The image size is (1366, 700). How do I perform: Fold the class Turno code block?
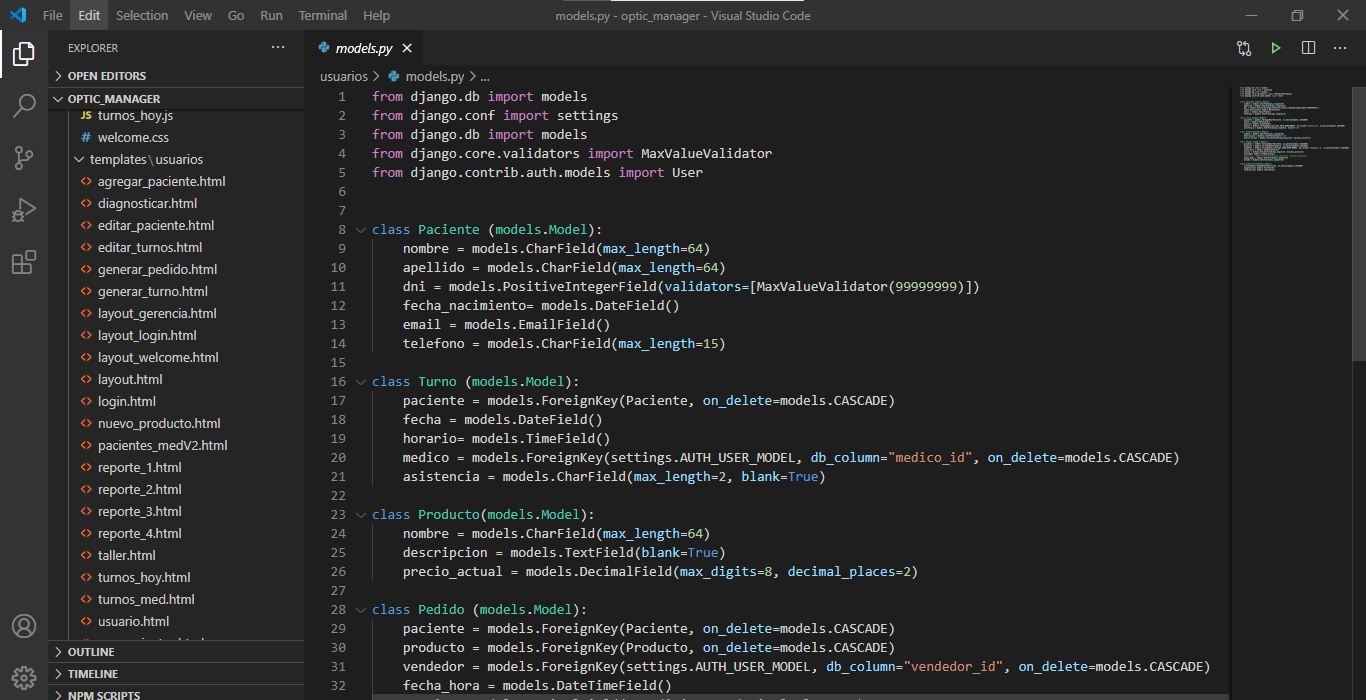tap(361, 382)
